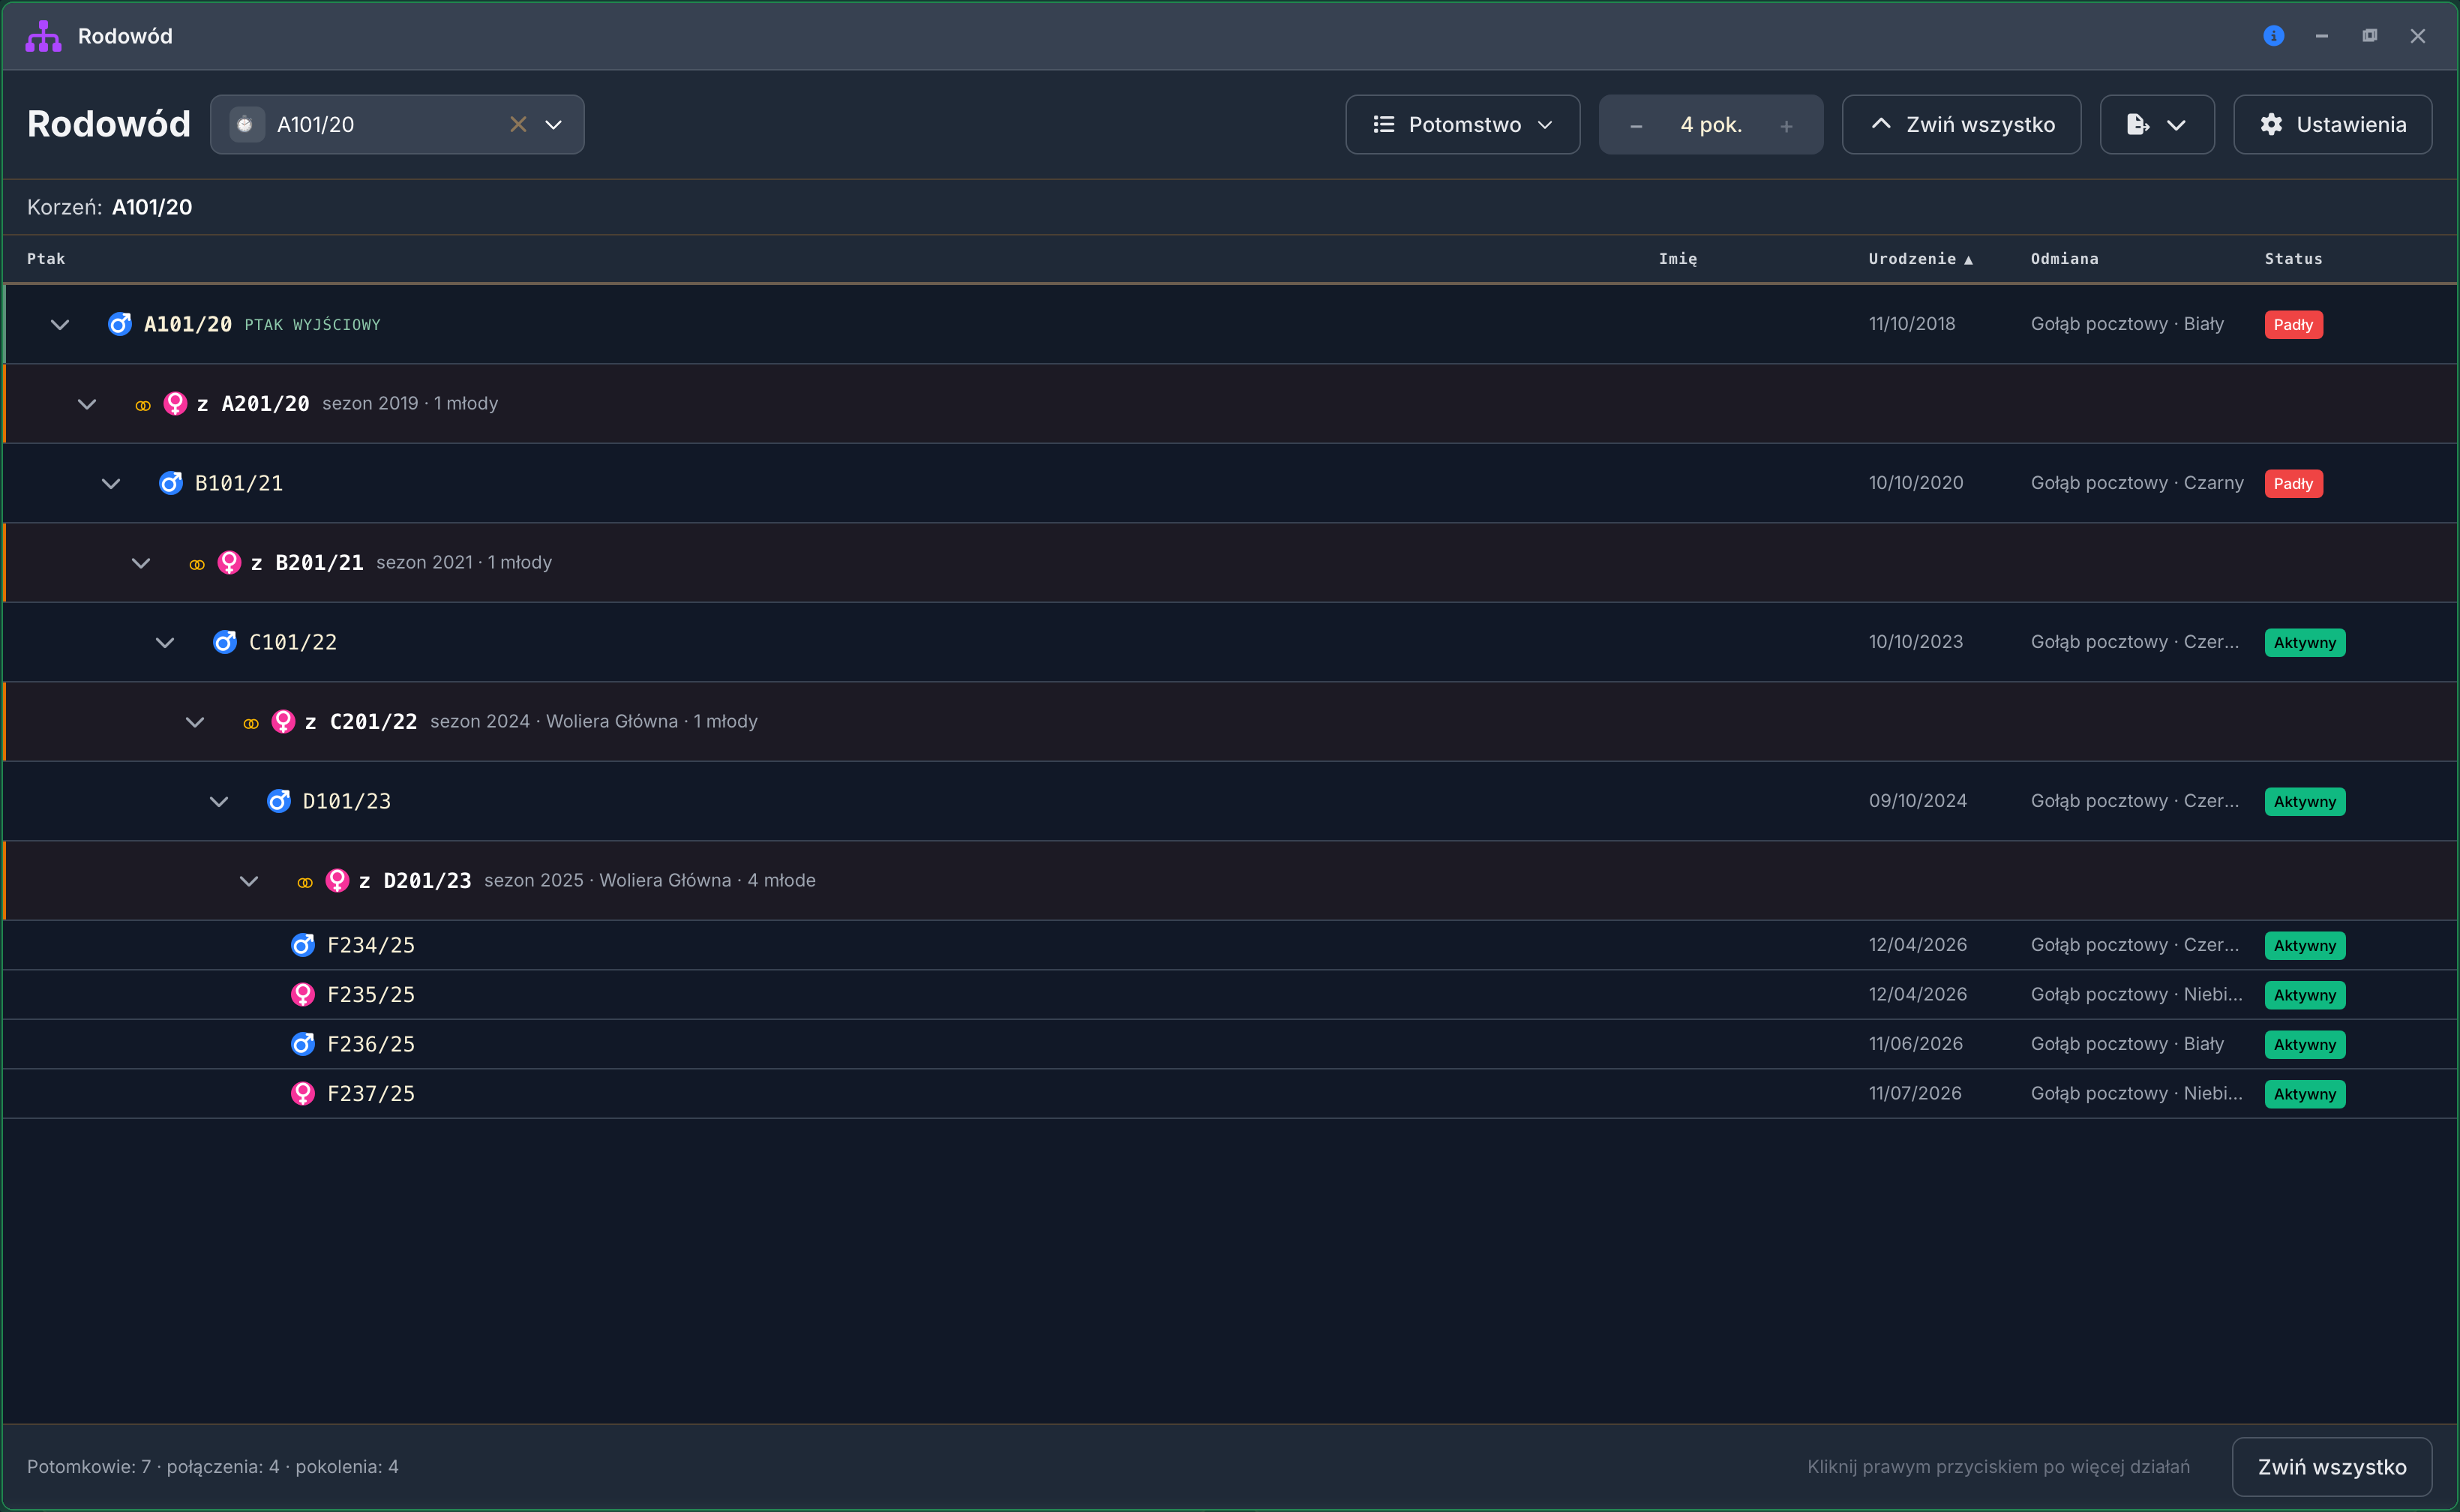The width and height of the screenshot is (2460, 1512).
Task: Collapse the C101/22 row
Action: 165,642
